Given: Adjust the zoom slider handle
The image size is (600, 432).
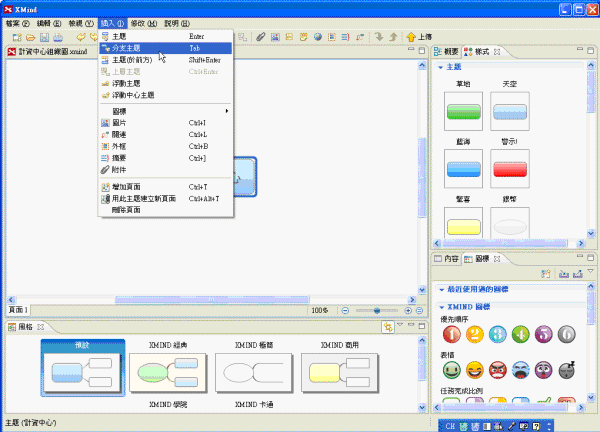Looking at the screenshot, I should [x=377, y=311].
